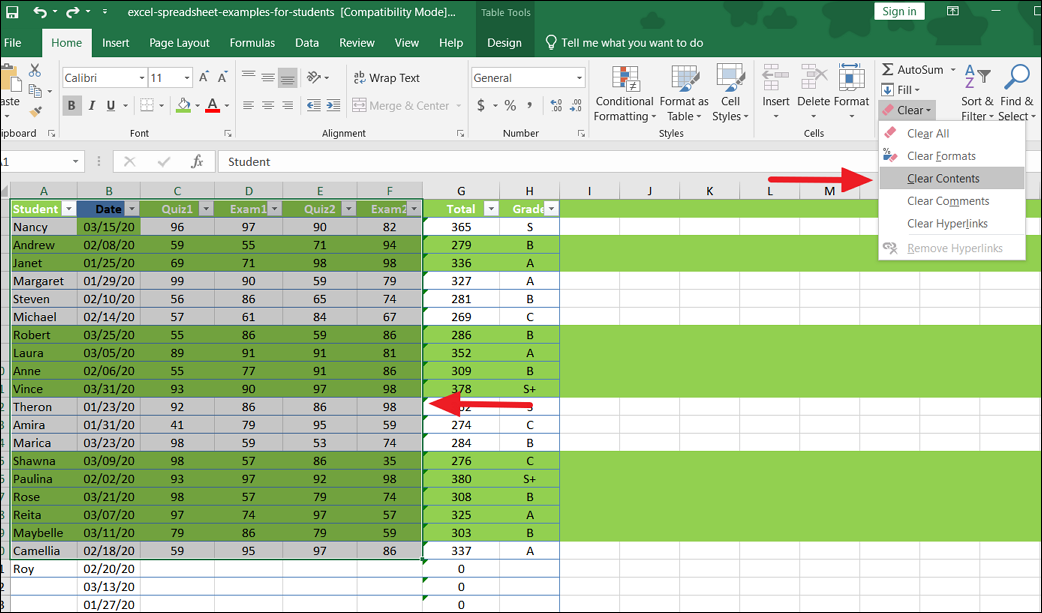The width and height of the screenshot is (1042, 613).
Task: Save the workbook with the floppy disk icon
Action: tap(12, 12)
